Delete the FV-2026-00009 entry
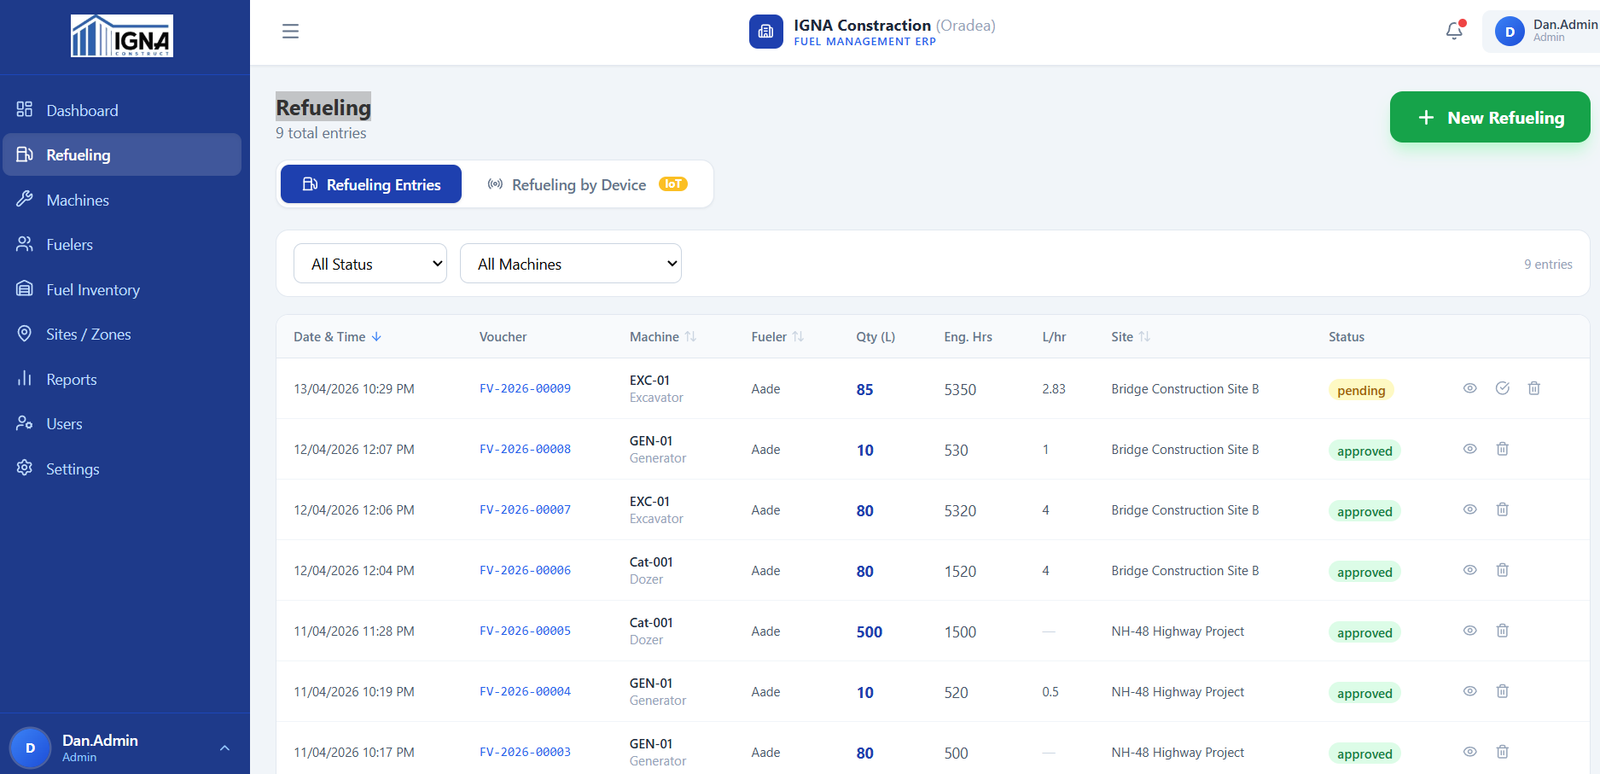This screenshot has height=774, width=1600. click(1534, 388)
